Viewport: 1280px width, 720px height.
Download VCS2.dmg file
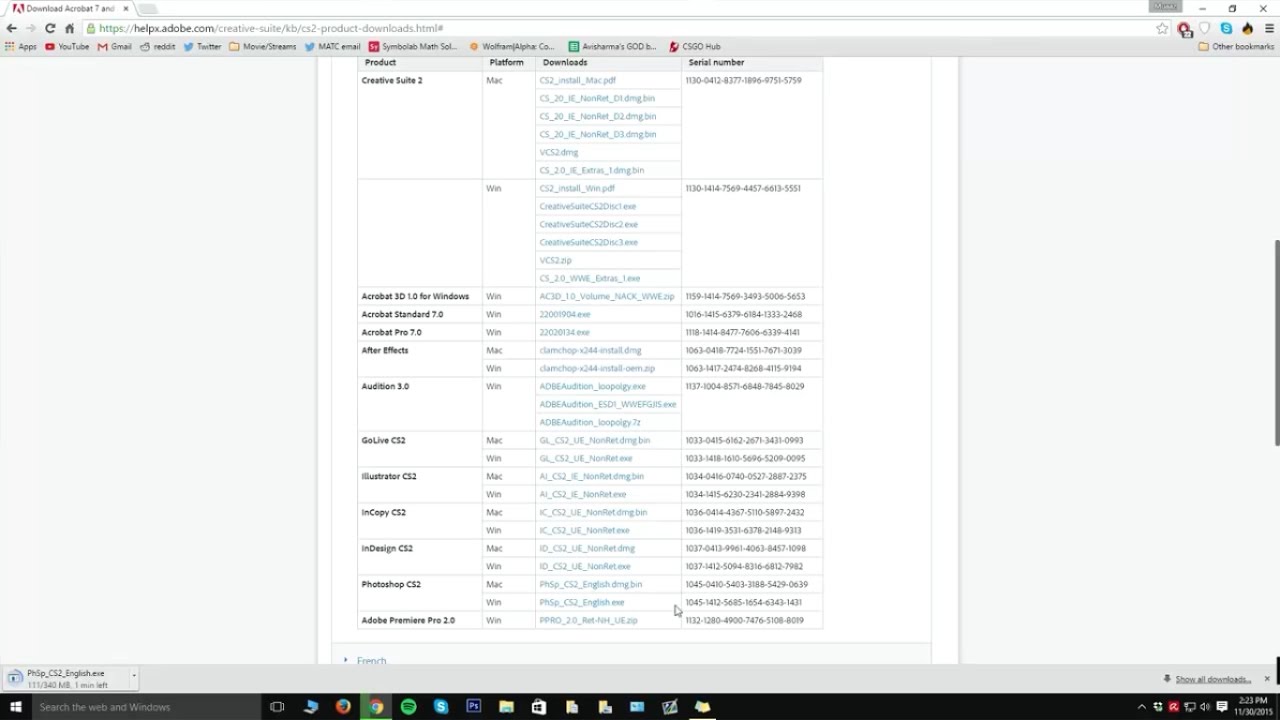(x=558, y=152)
